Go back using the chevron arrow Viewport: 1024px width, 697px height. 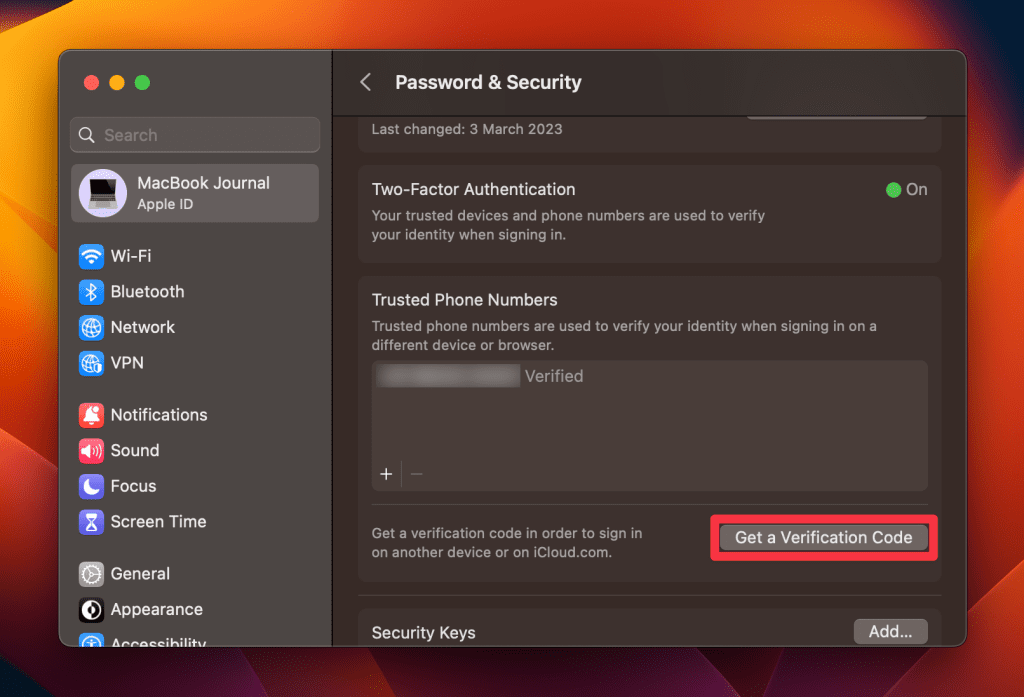pos(366,82)
